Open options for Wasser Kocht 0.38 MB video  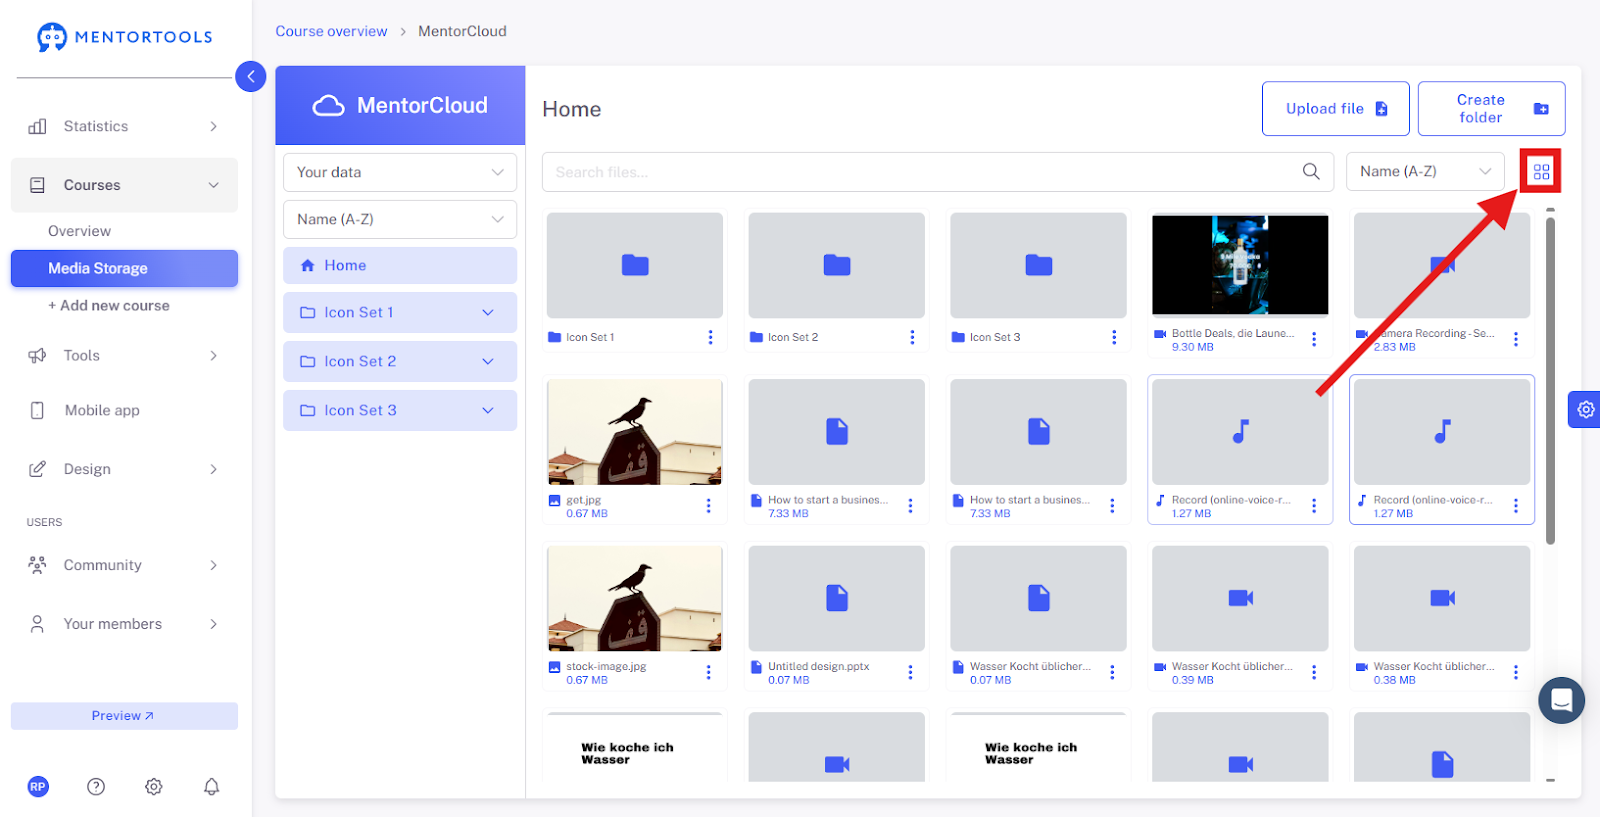(x=1516, y=673)
